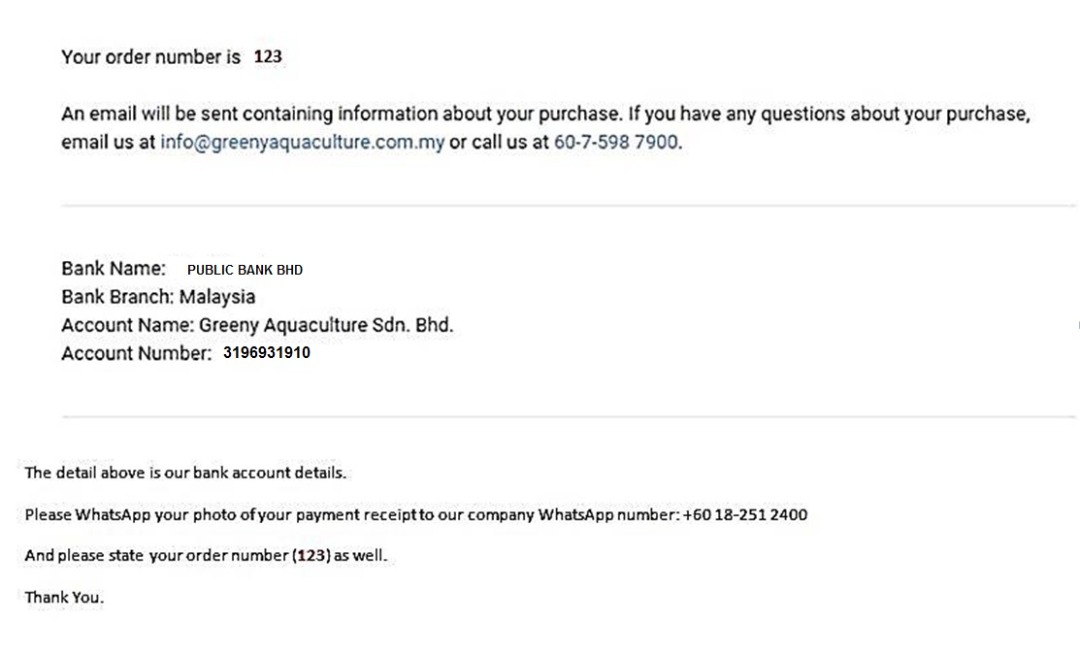Click the 60-7-598 7900 phone link
The image size is (1080, 653).
pos(616,143)
